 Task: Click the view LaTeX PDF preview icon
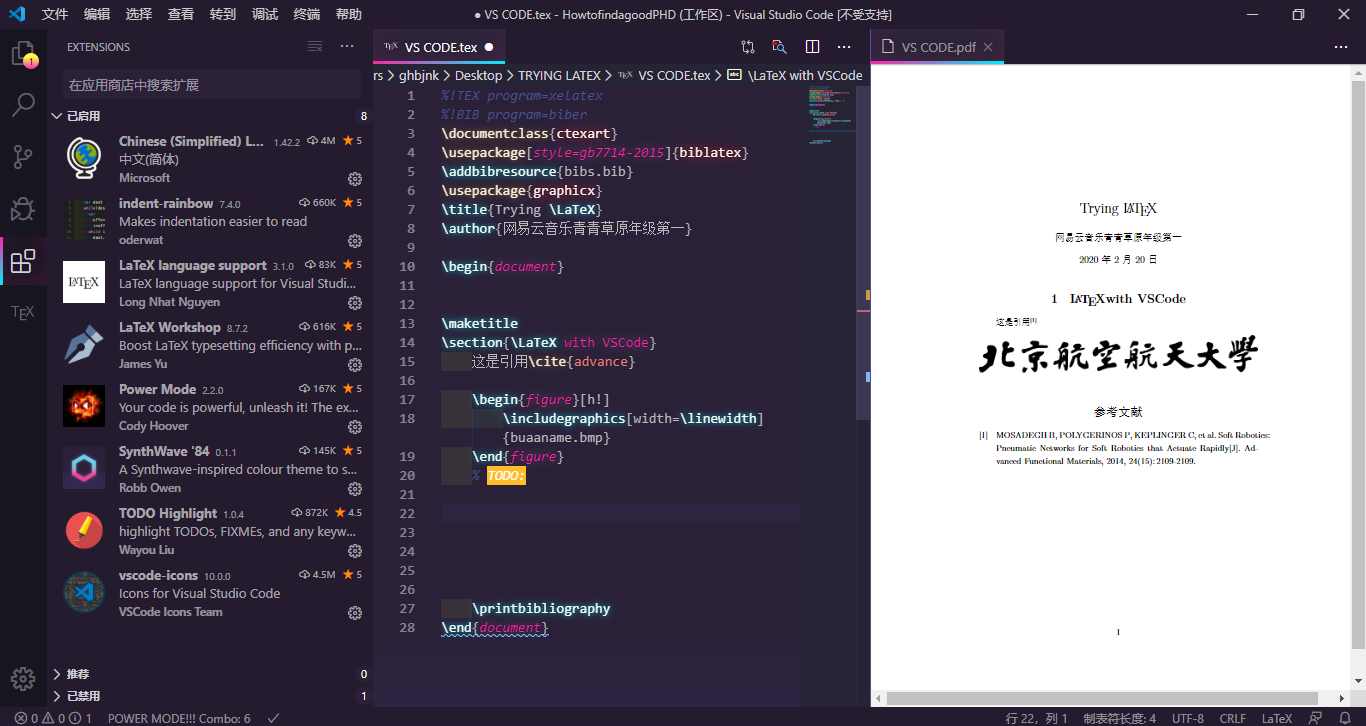780,47
